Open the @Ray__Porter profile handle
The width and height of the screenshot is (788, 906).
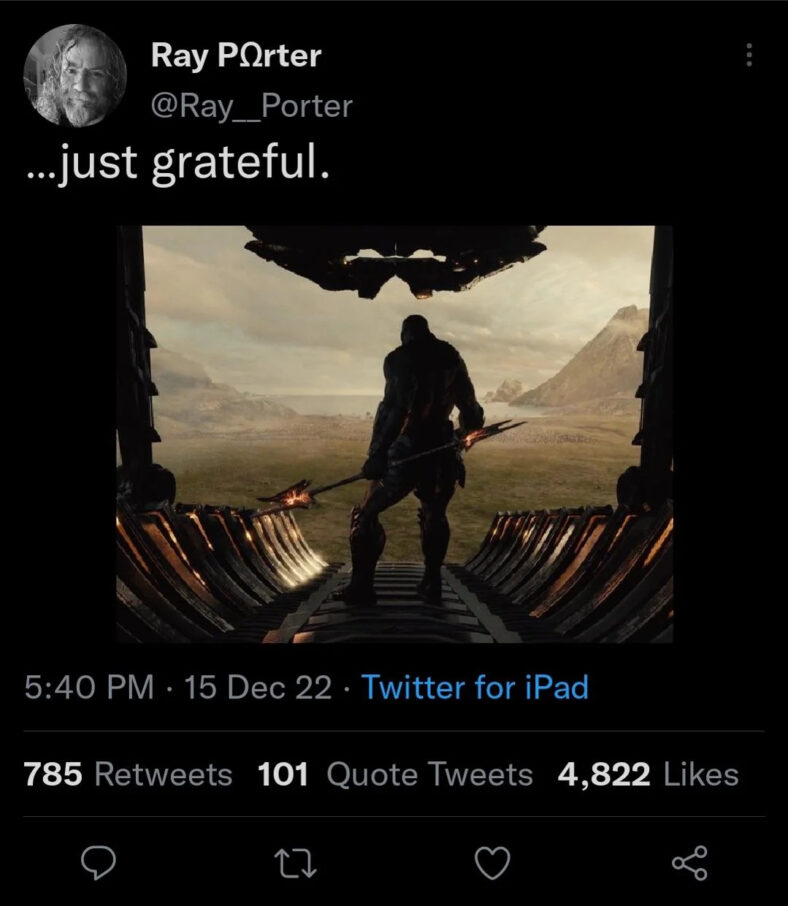coord(249,104)
